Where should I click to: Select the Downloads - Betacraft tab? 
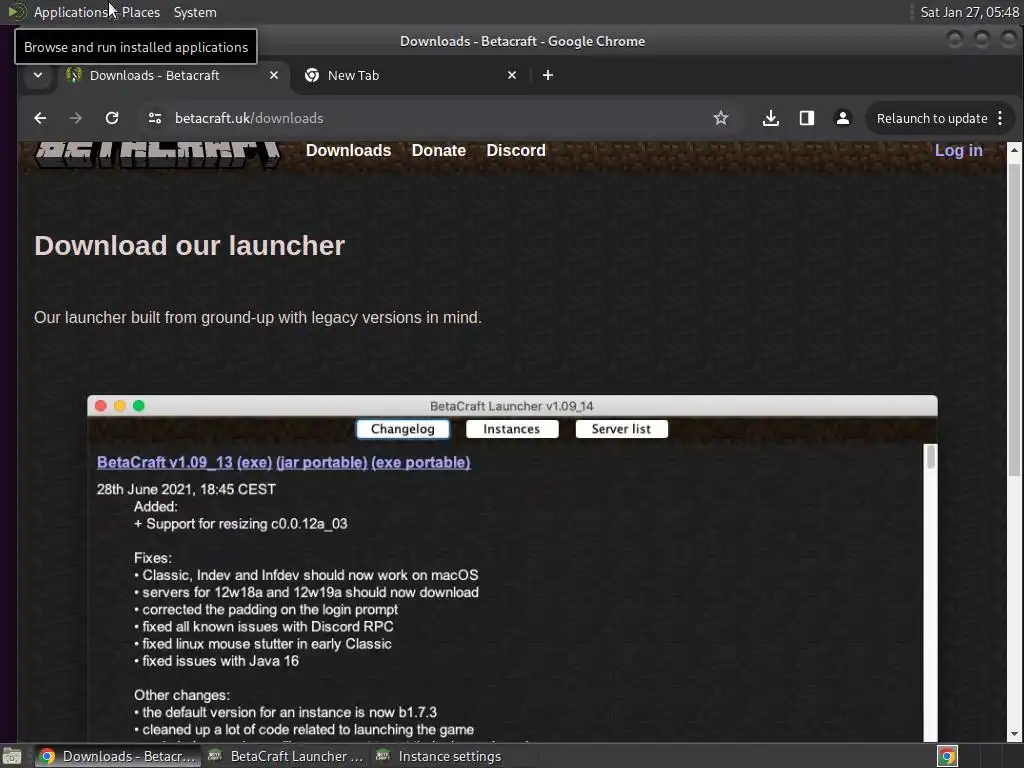click(x=173, y=75)
